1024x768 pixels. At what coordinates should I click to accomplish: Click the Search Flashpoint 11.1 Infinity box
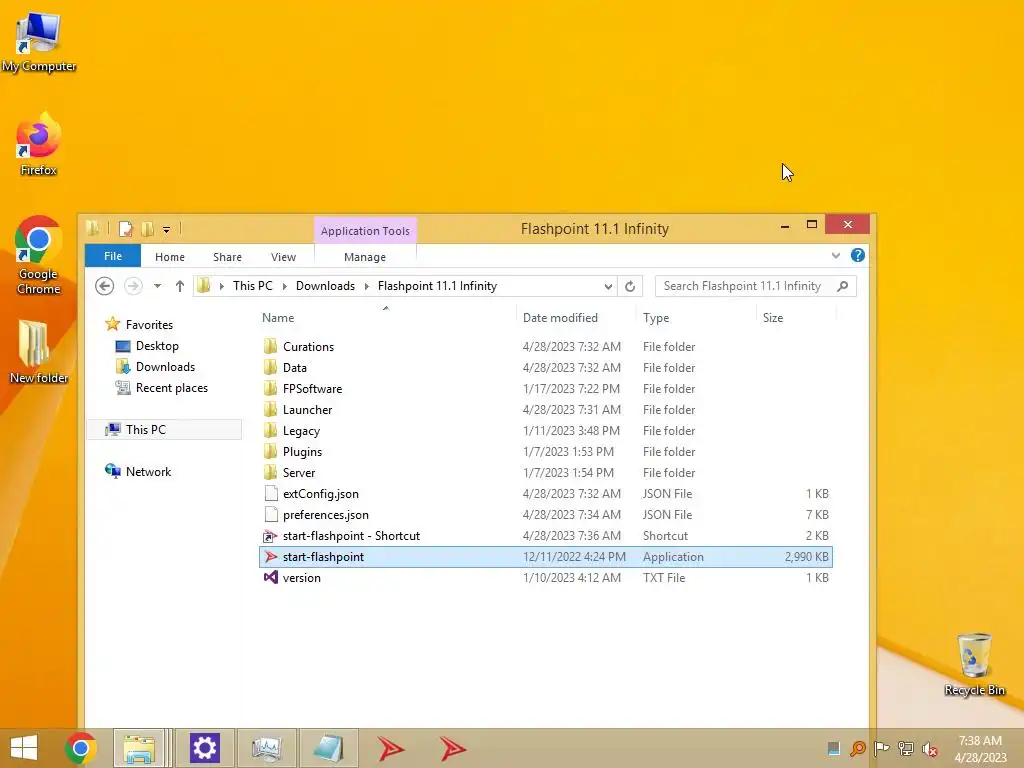pos(755,286)
